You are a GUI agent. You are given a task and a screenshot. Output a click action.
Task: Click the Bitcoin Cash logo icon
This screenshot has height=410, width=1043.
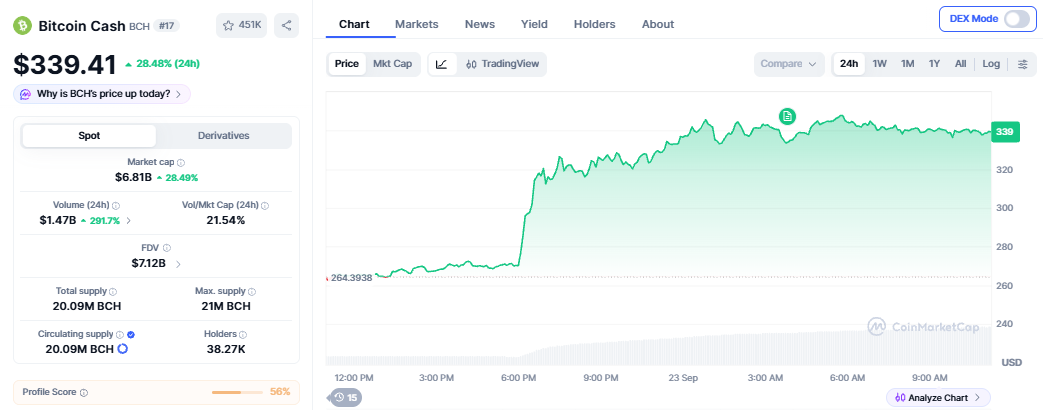pyautogui.click(x=23, y=26)
